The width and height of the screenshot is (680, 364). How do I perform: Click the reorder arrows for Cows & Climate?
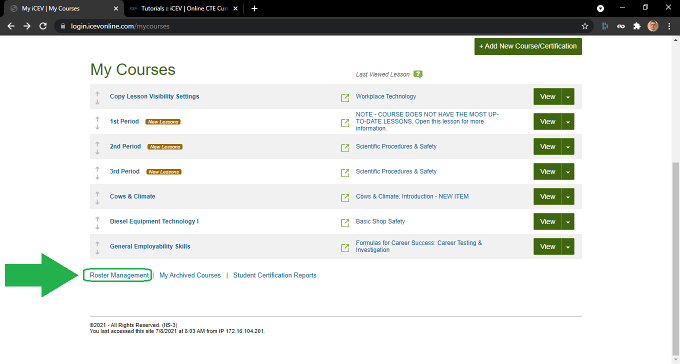[97, 198]
